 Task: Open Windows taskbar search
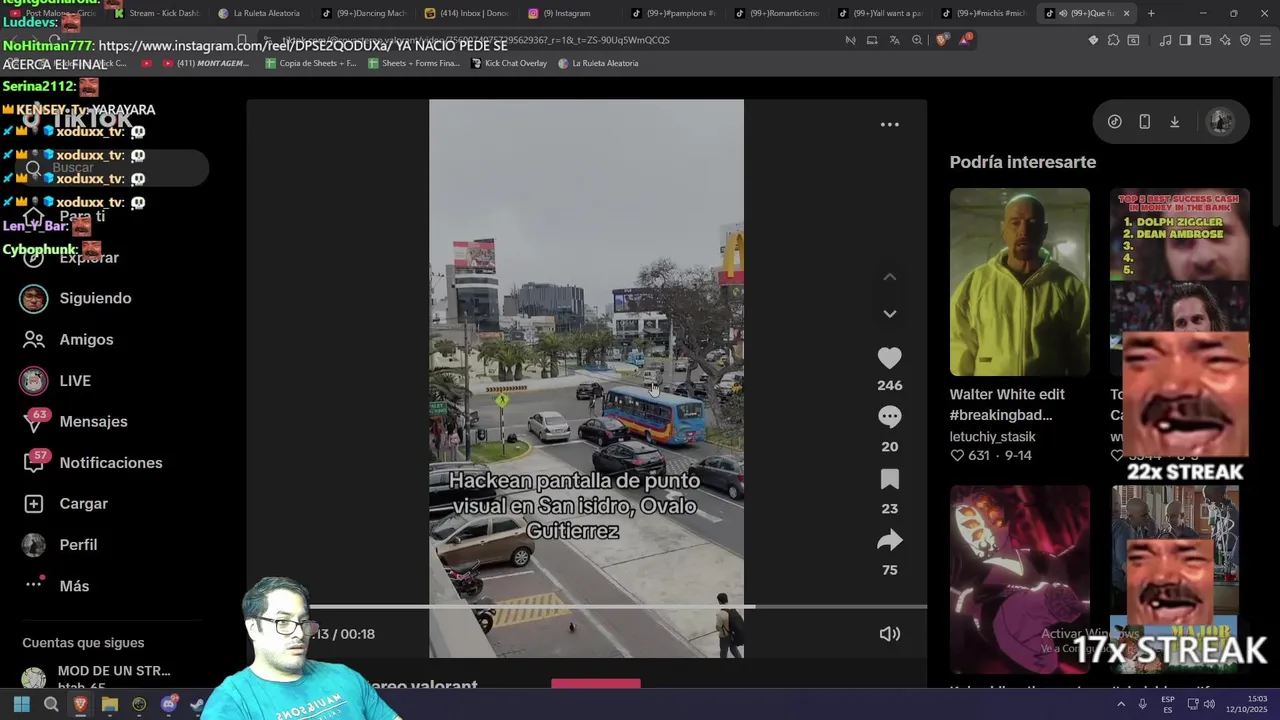coord(51,704)
